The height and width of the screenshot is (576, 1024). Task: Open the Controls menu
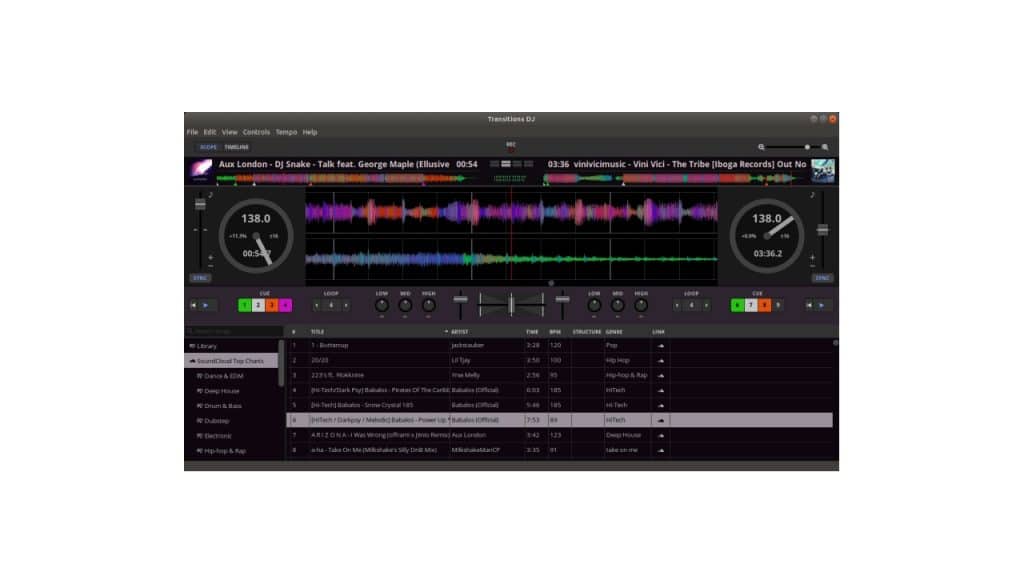[256, 131]
